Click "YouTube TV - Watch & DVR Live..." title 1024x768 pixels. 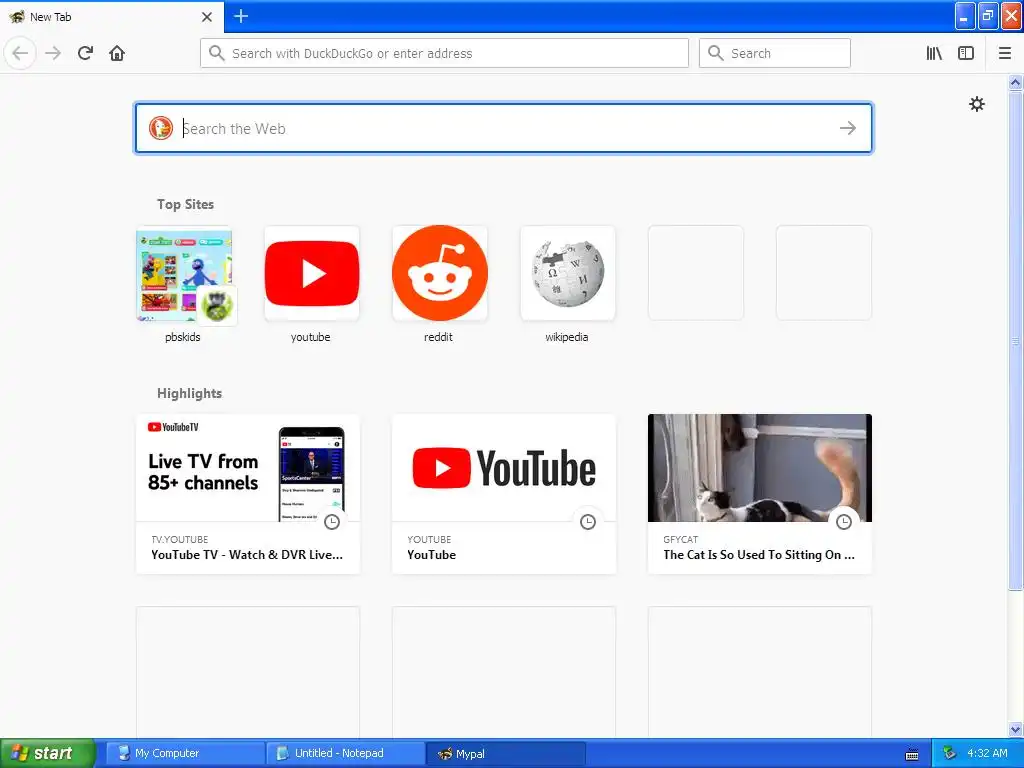coord(247,554)
